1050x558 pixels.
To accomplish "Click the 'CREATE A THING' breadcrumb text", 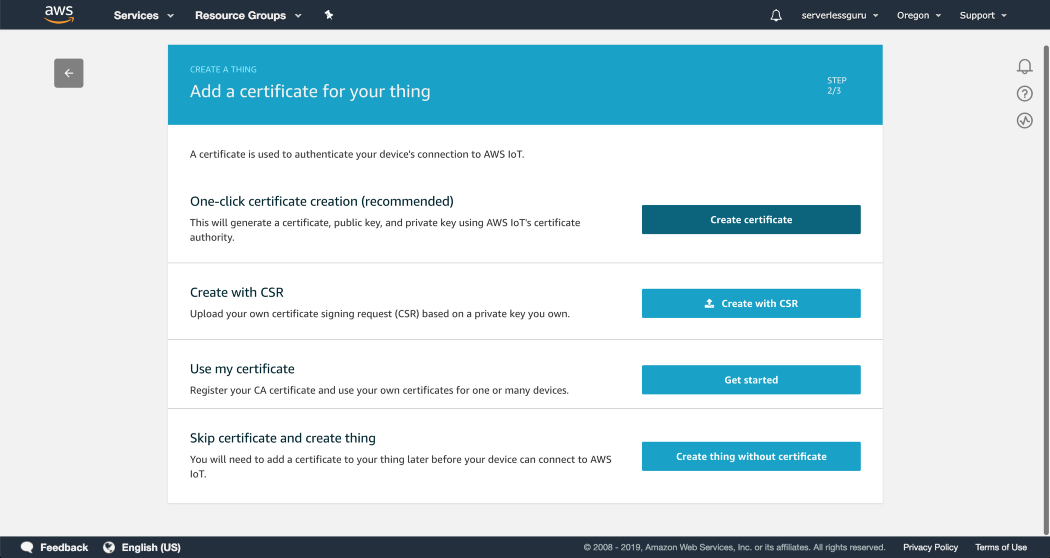I will [x=223, y=70].
